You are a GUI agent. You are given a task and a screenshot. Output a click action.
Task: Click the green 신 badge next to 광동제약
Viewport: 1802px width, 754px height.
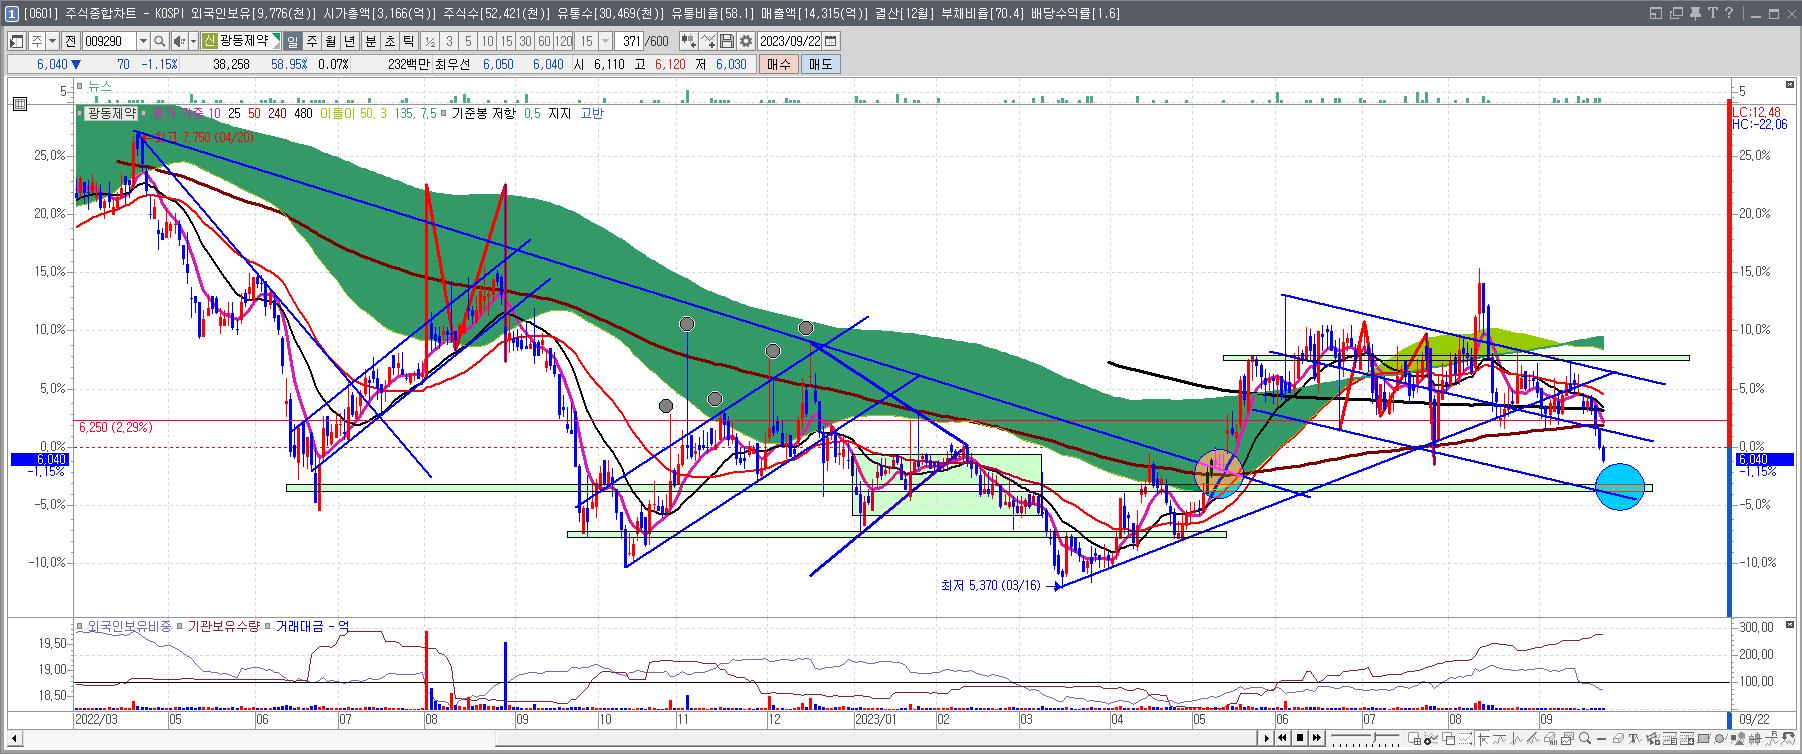point(209,41)
